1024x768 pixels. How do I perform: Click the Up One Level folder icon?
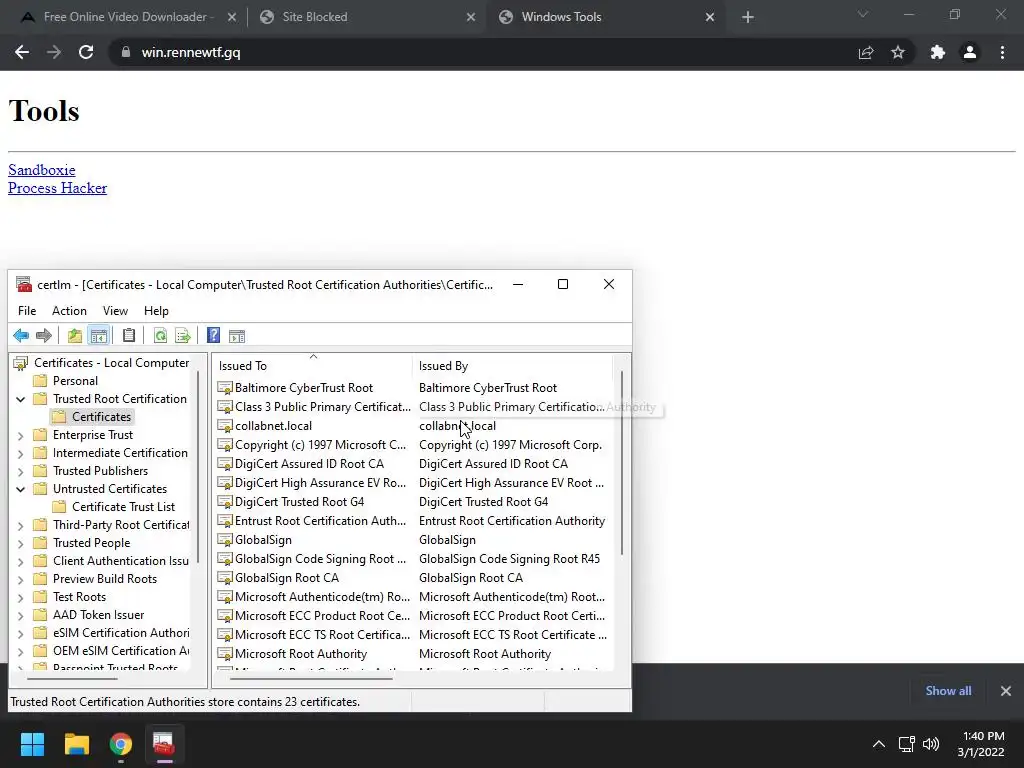[x=75, y=336]
